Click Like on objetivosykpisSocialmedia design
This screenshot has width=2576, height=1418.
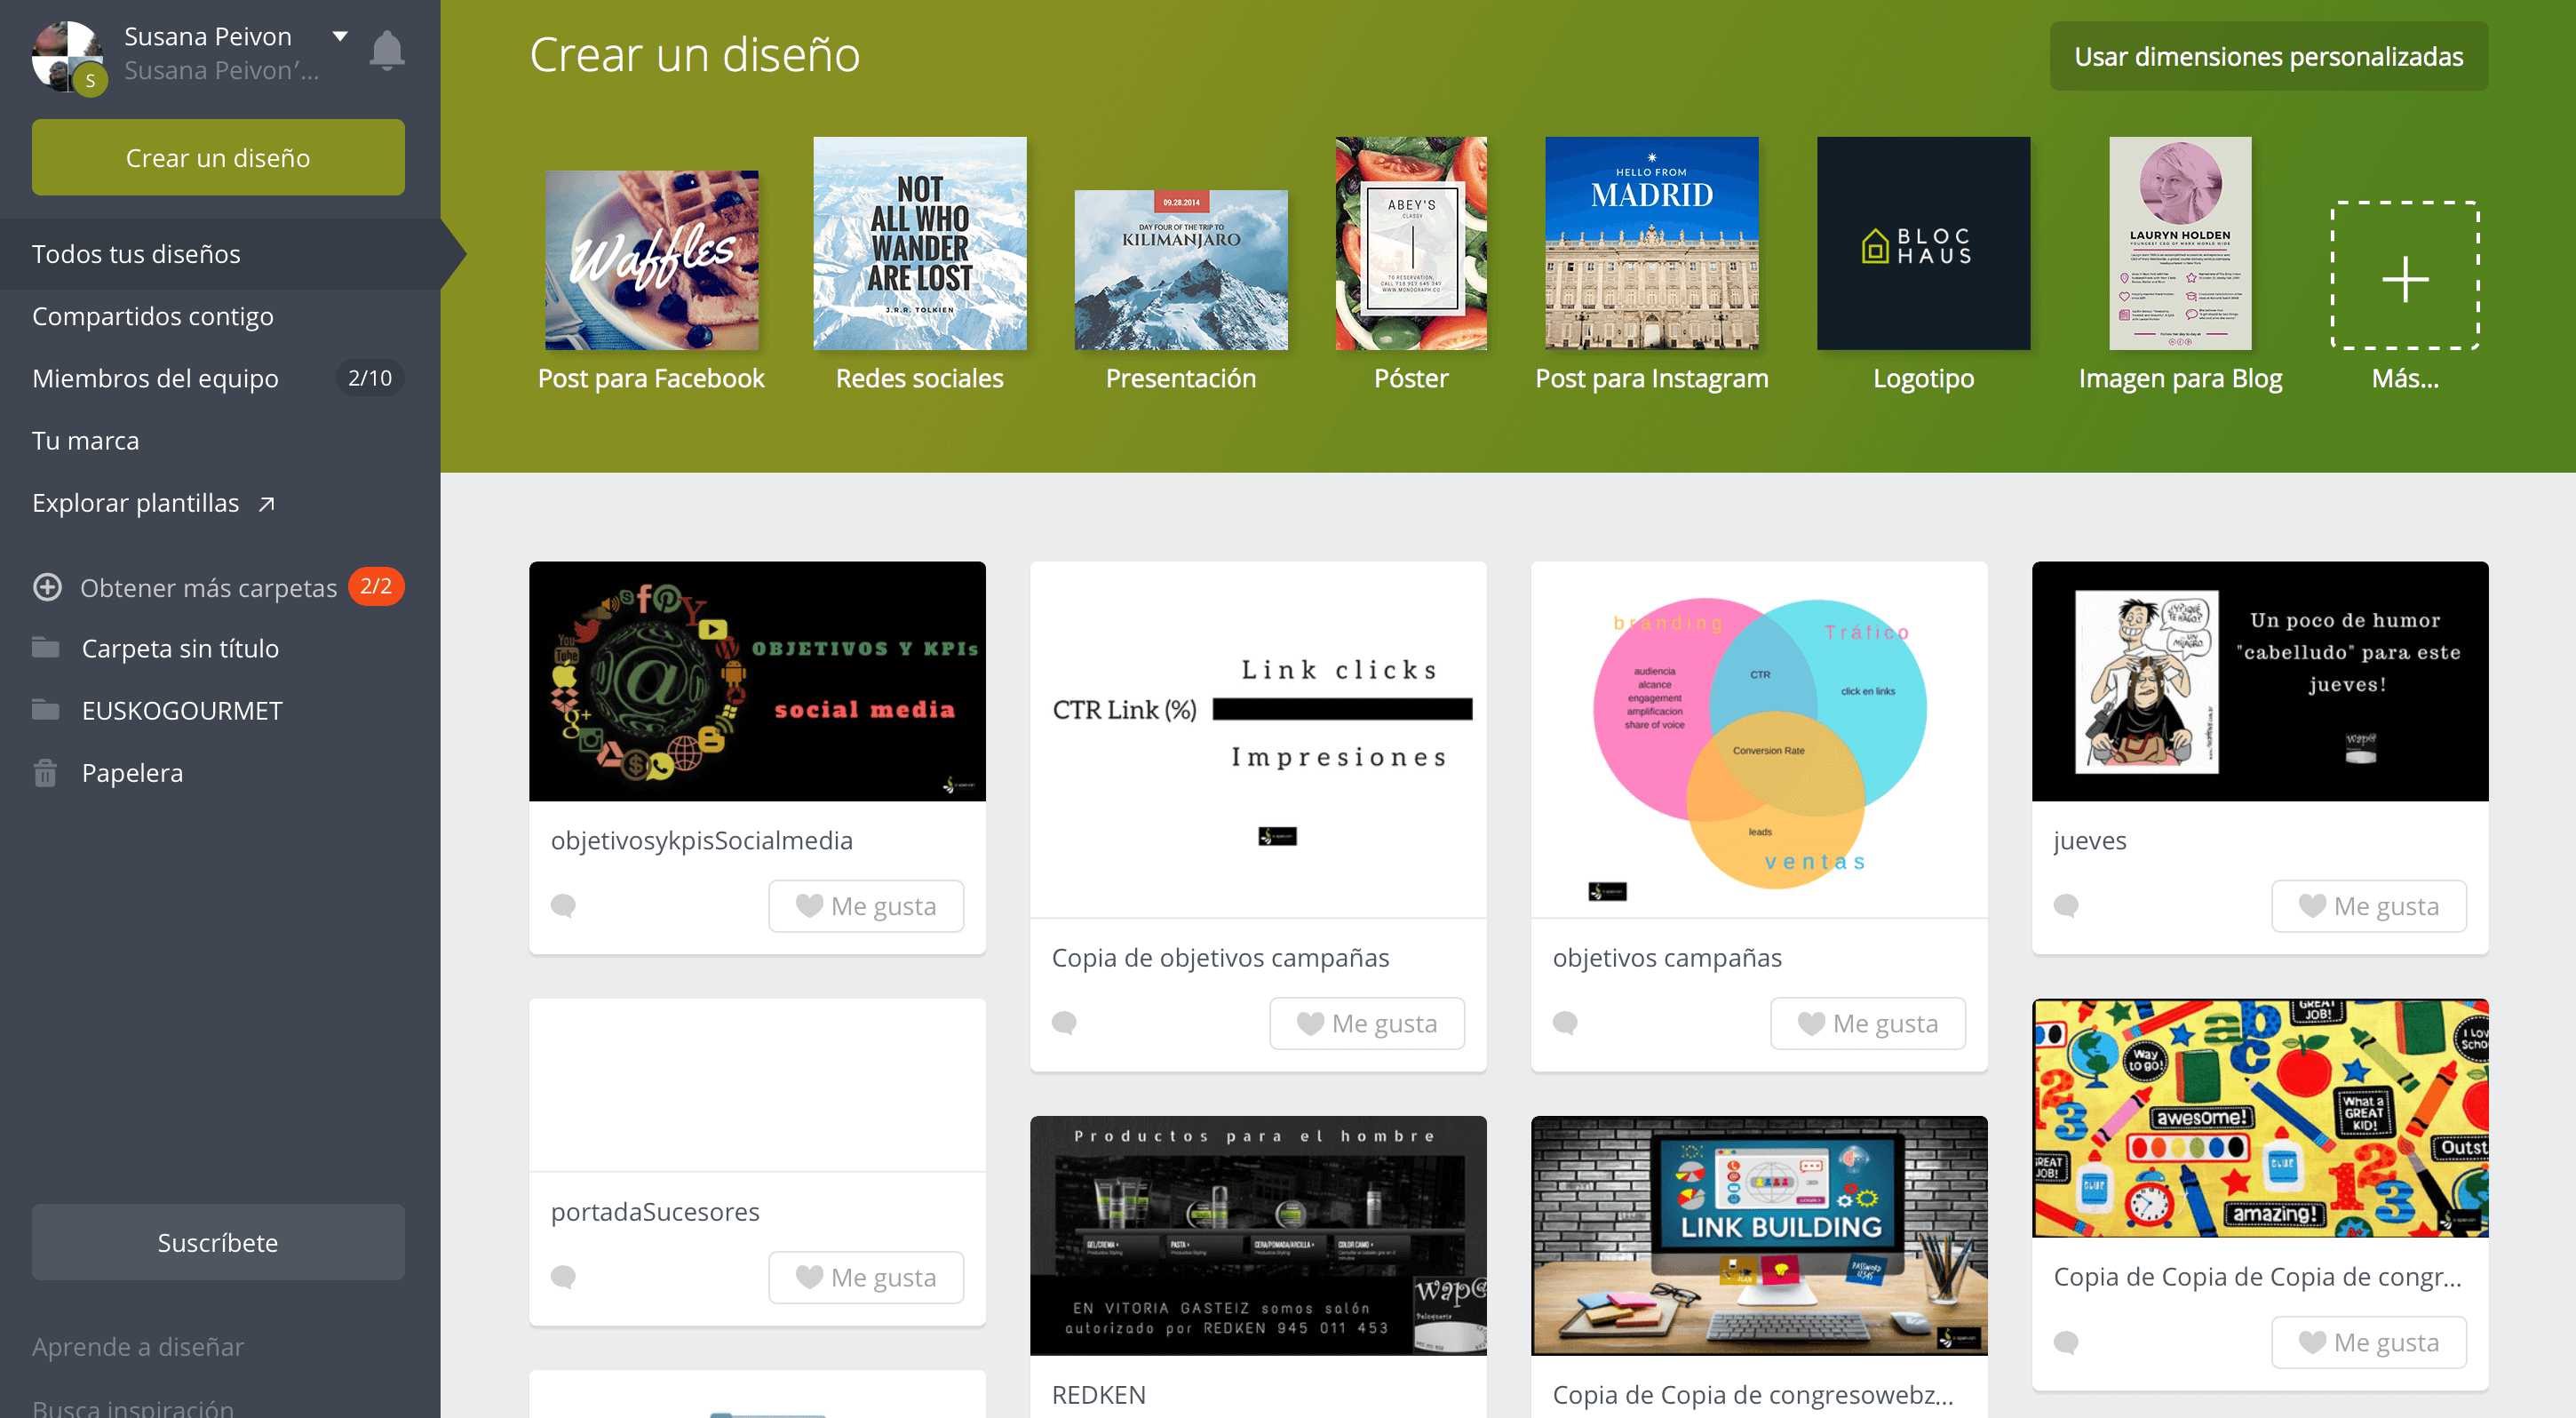pos(867,904)
